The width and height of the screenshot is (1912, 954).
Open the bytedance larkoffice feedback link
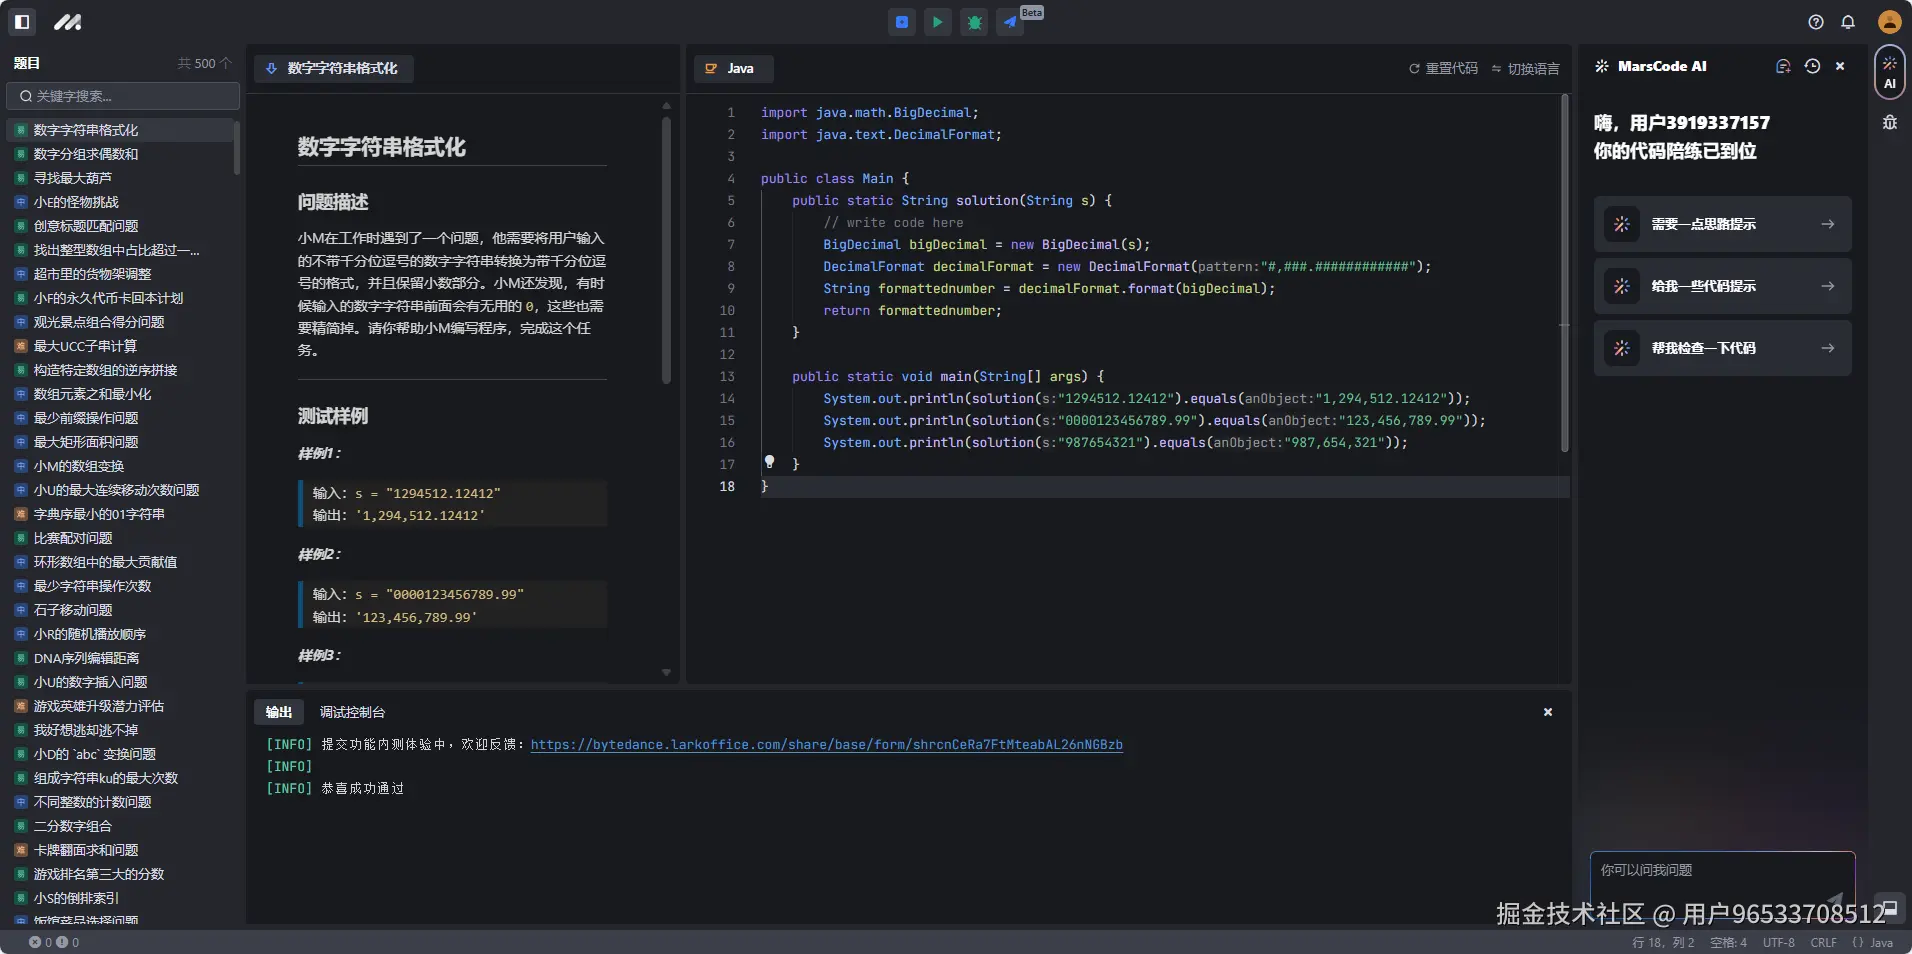[x=826, y=745]
